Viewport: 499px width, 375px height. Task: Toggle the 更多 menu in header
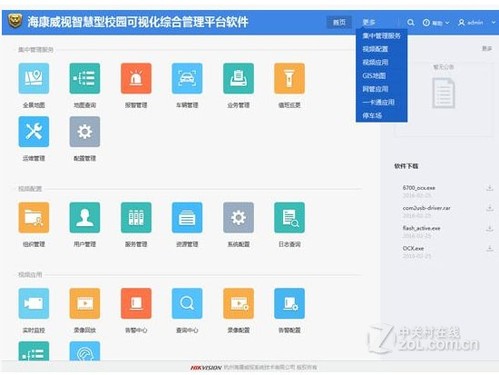[x=369, y=22]
